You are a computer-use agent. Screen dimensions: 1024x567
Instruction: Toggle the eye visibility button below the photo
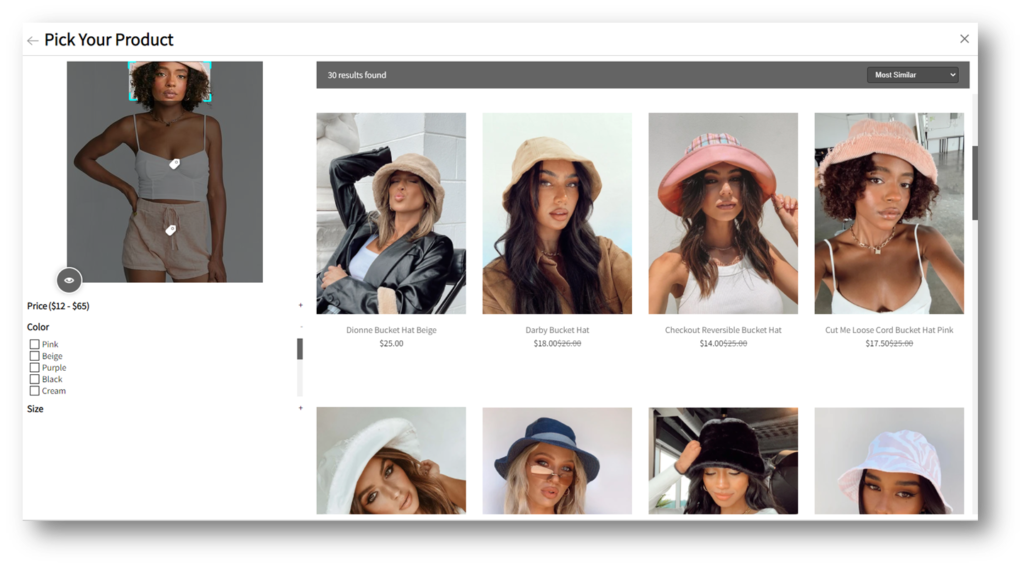[69, 280]
